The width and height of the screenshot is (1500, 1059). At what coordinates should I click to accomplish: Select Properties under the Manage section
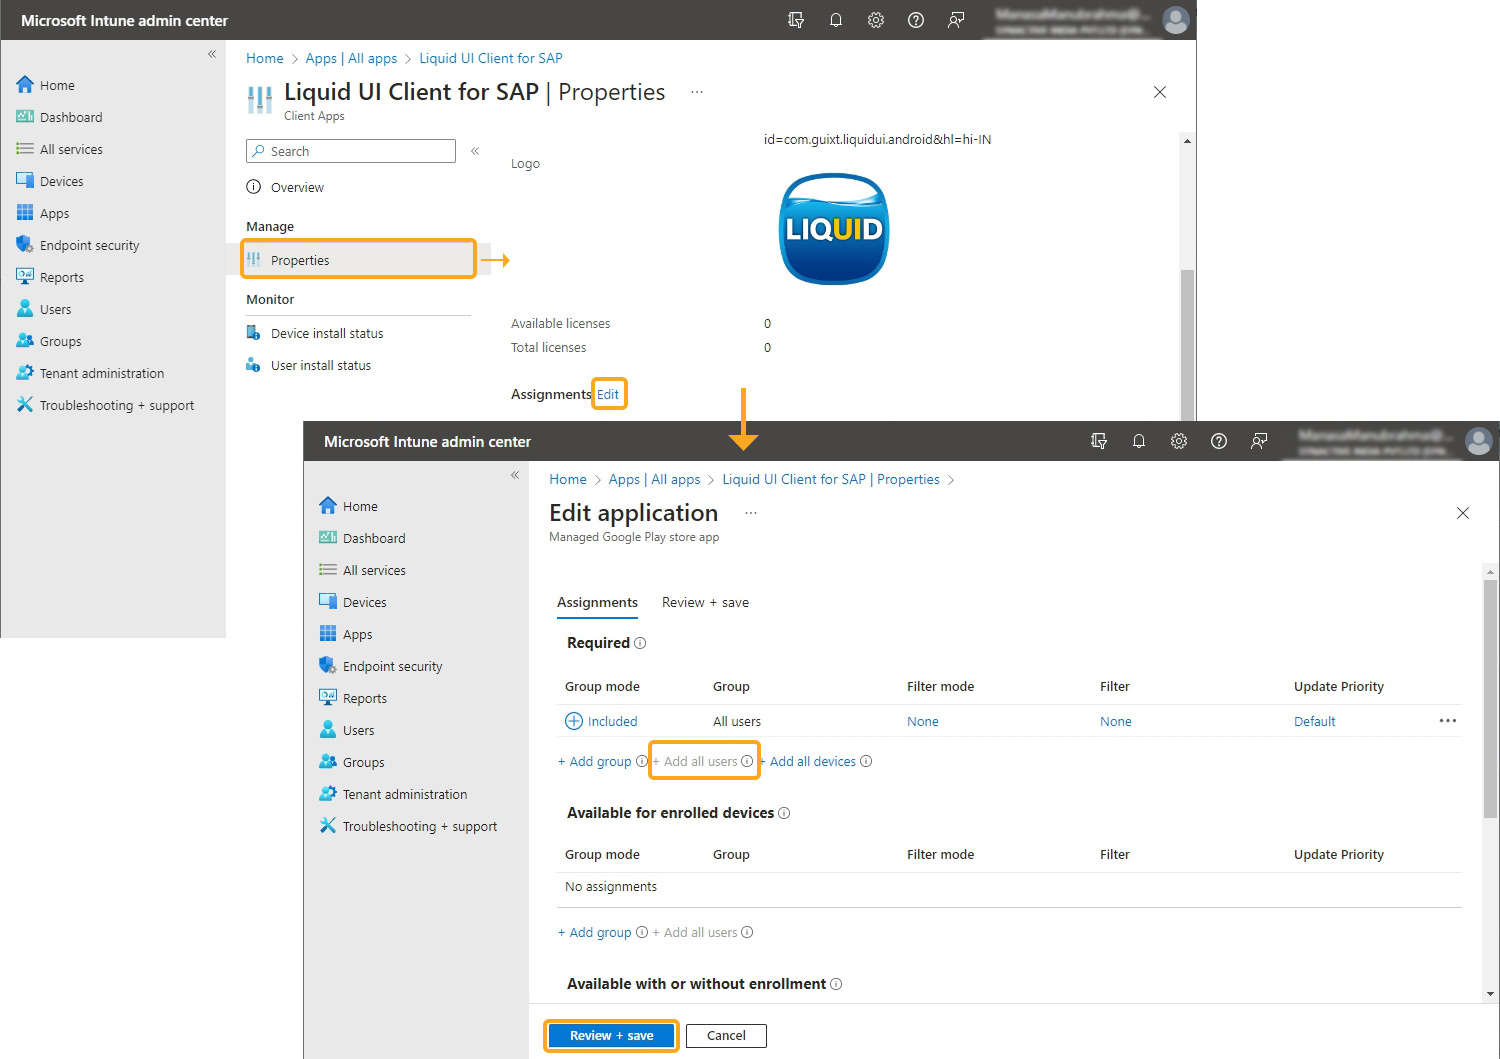[x=300, y=260]
